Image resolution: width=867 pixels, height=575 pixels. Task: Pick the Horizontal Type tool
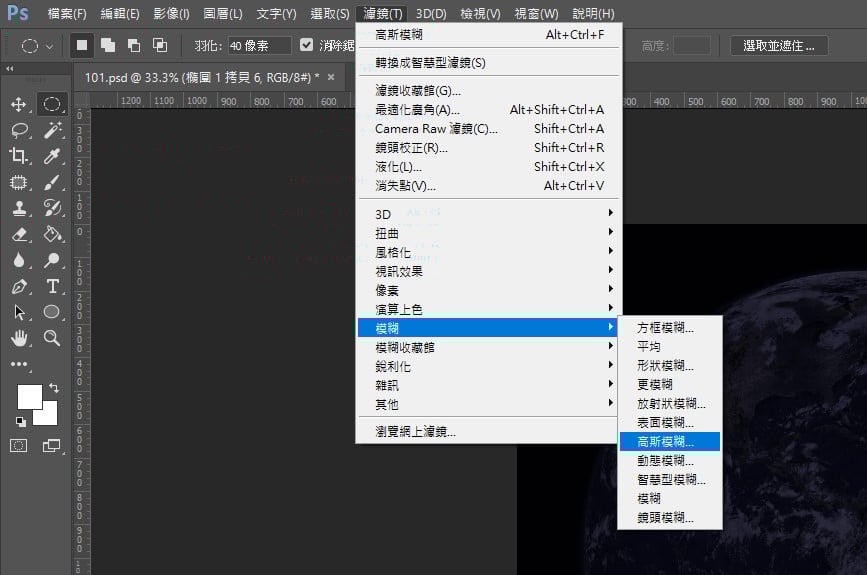click(52, 286)
